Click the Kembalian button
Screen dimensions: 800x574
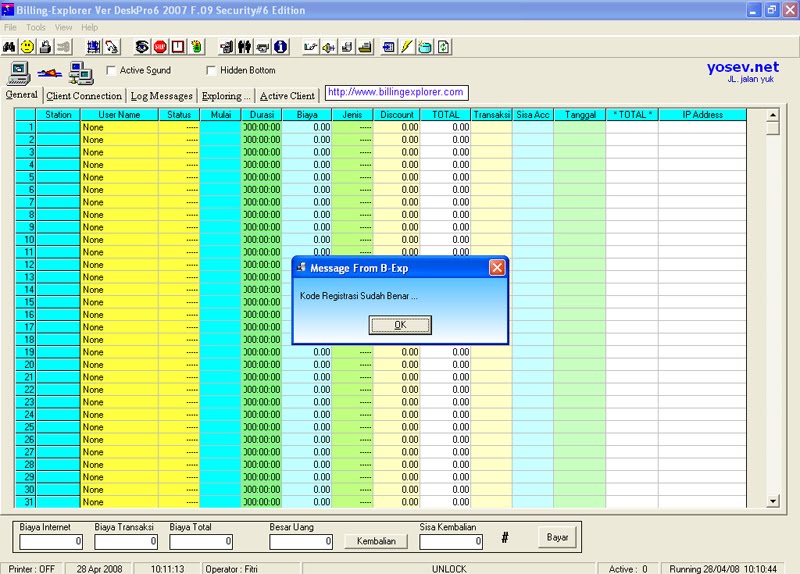coord(376,541)
